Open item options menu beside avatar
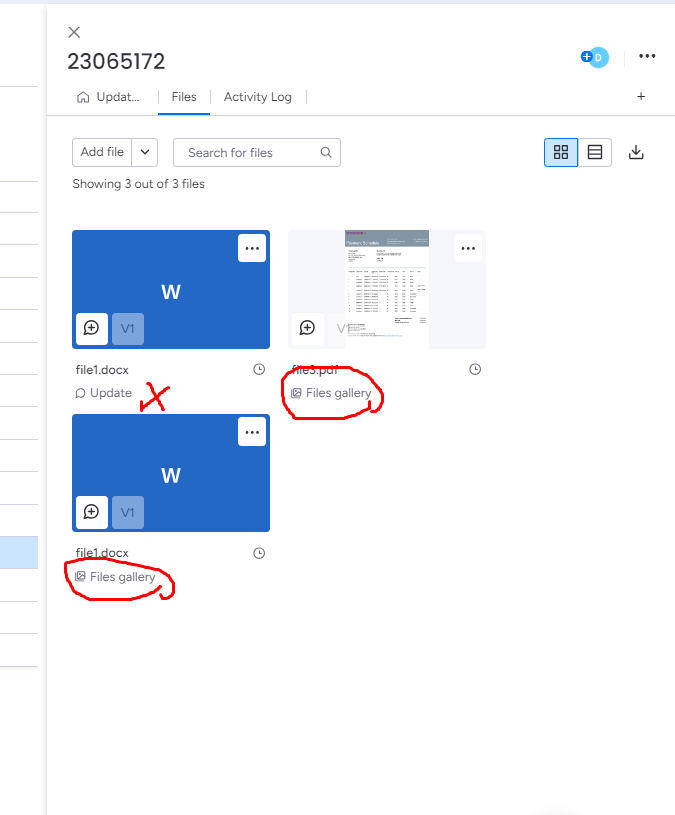Viewport: 675px width, 815px height. [x=647, y=56]
